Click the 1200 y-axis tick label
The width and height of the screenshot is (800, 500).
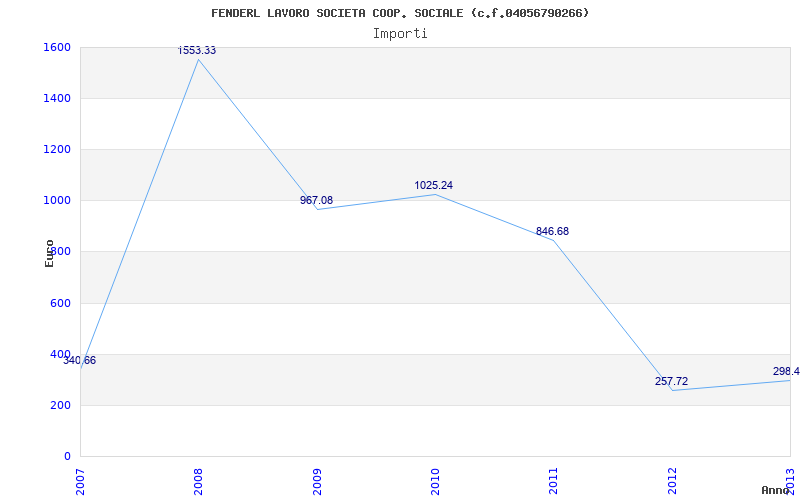[58, 150]
